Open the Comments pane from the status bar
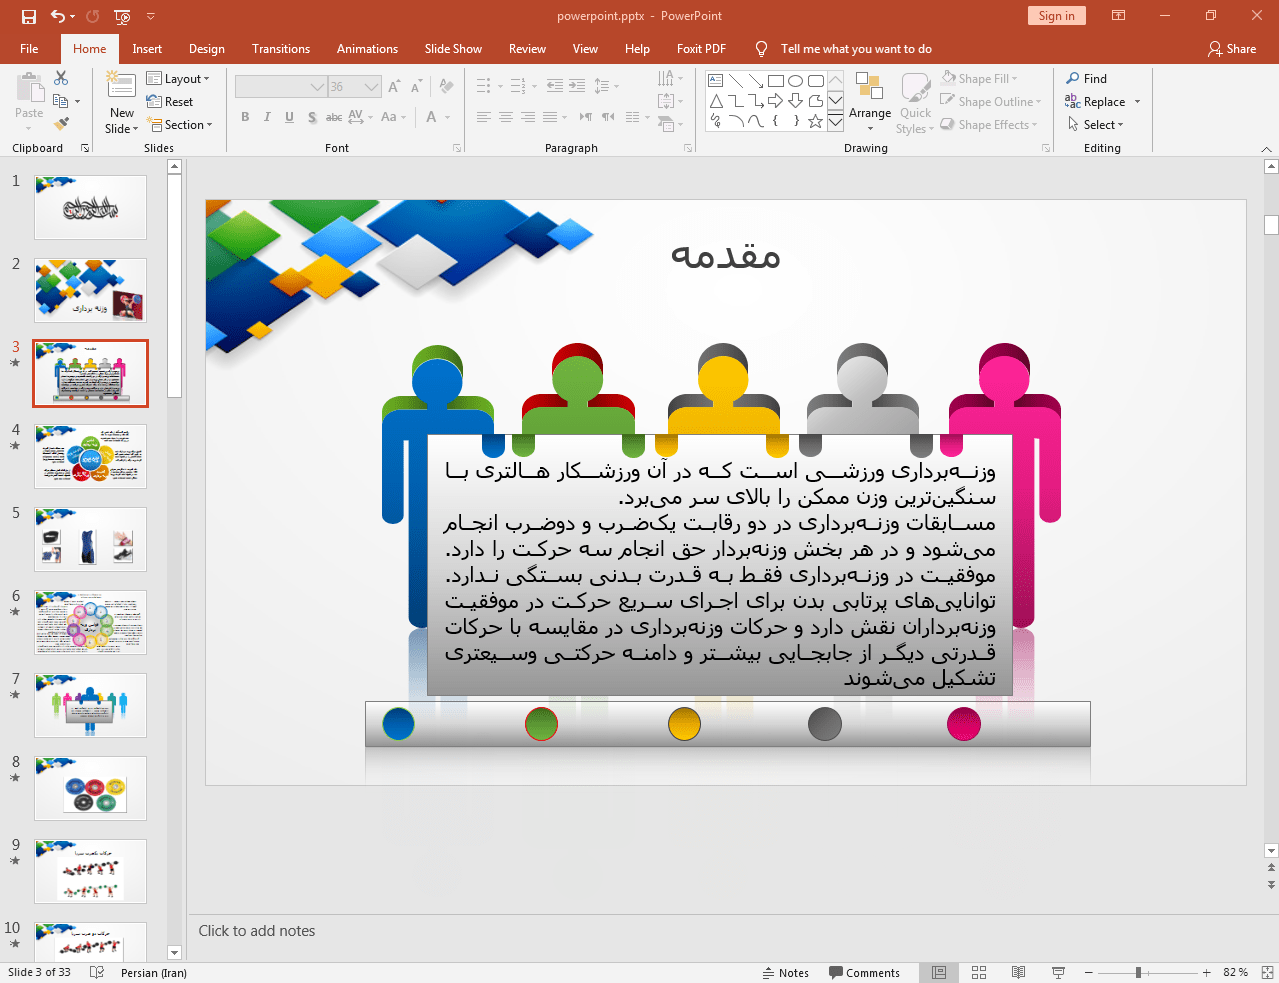Viewport: 1279px width, 983px height. click(864, 972)
